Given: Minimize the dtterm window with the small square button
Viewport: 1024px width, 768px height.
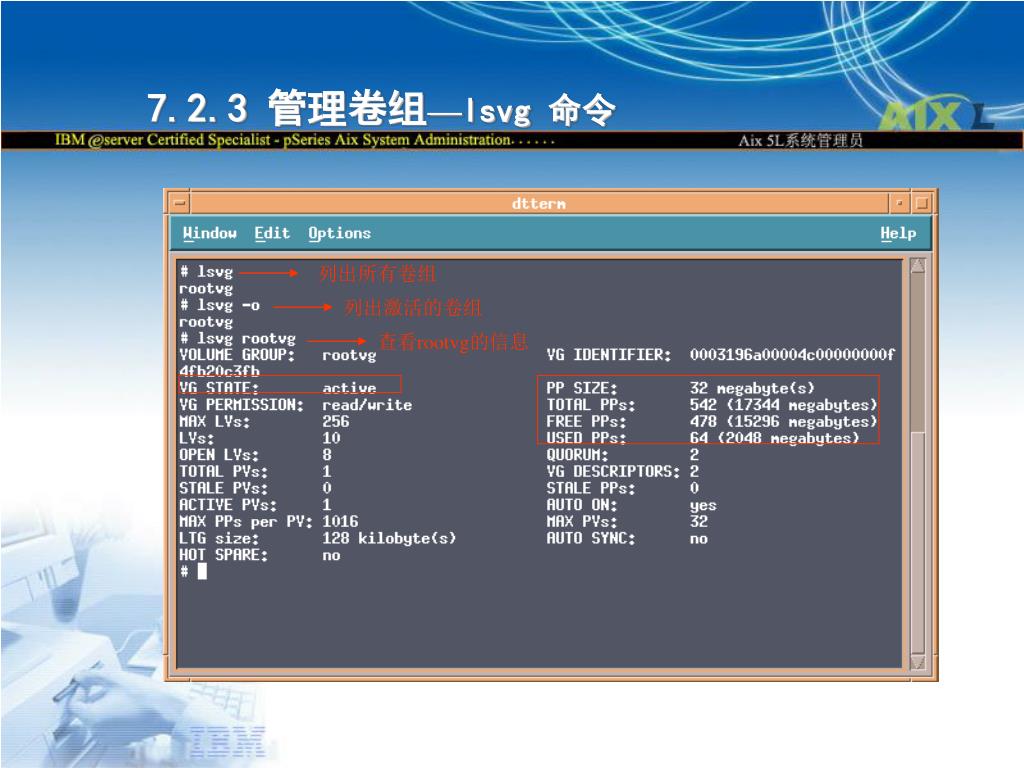Looking at the screenshot, I should [x=900, y=203].
